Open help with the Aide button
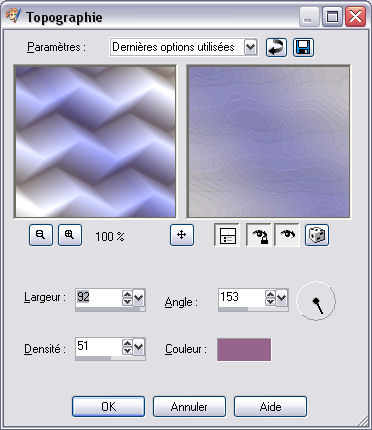Screen dimensions: 372x430 point(270,407)
